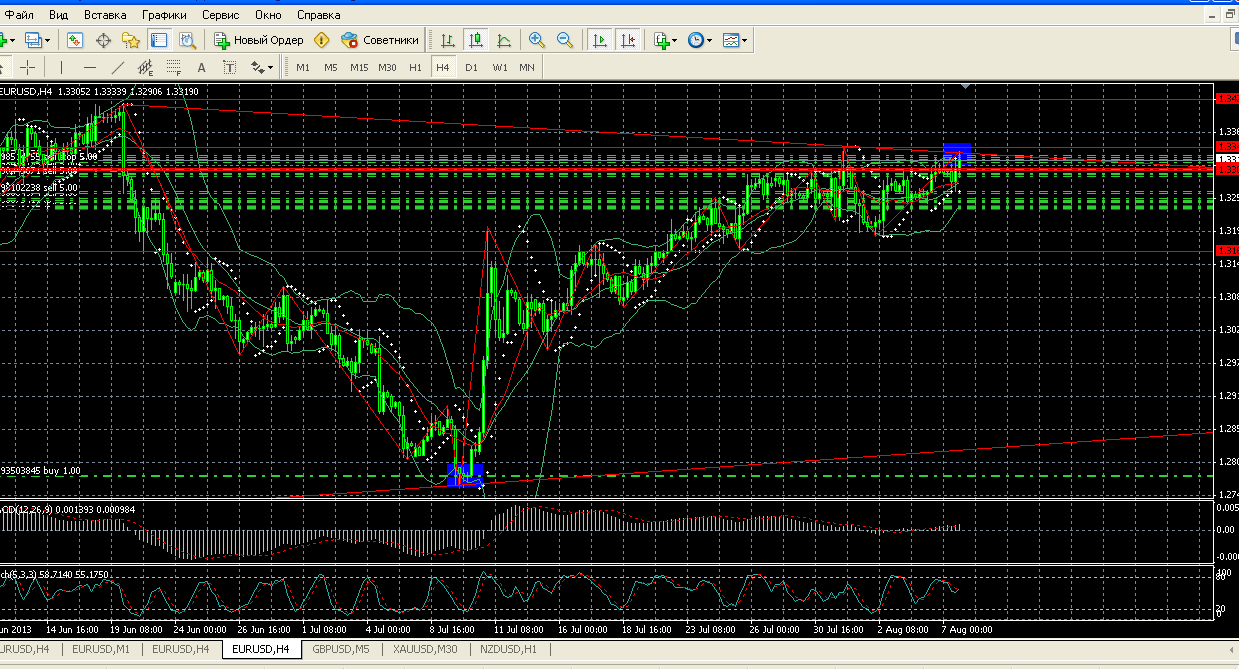The width and height of the screenshot is (1239, 669).
Task: Open the templates dropdown
Action: pos(735,40)
